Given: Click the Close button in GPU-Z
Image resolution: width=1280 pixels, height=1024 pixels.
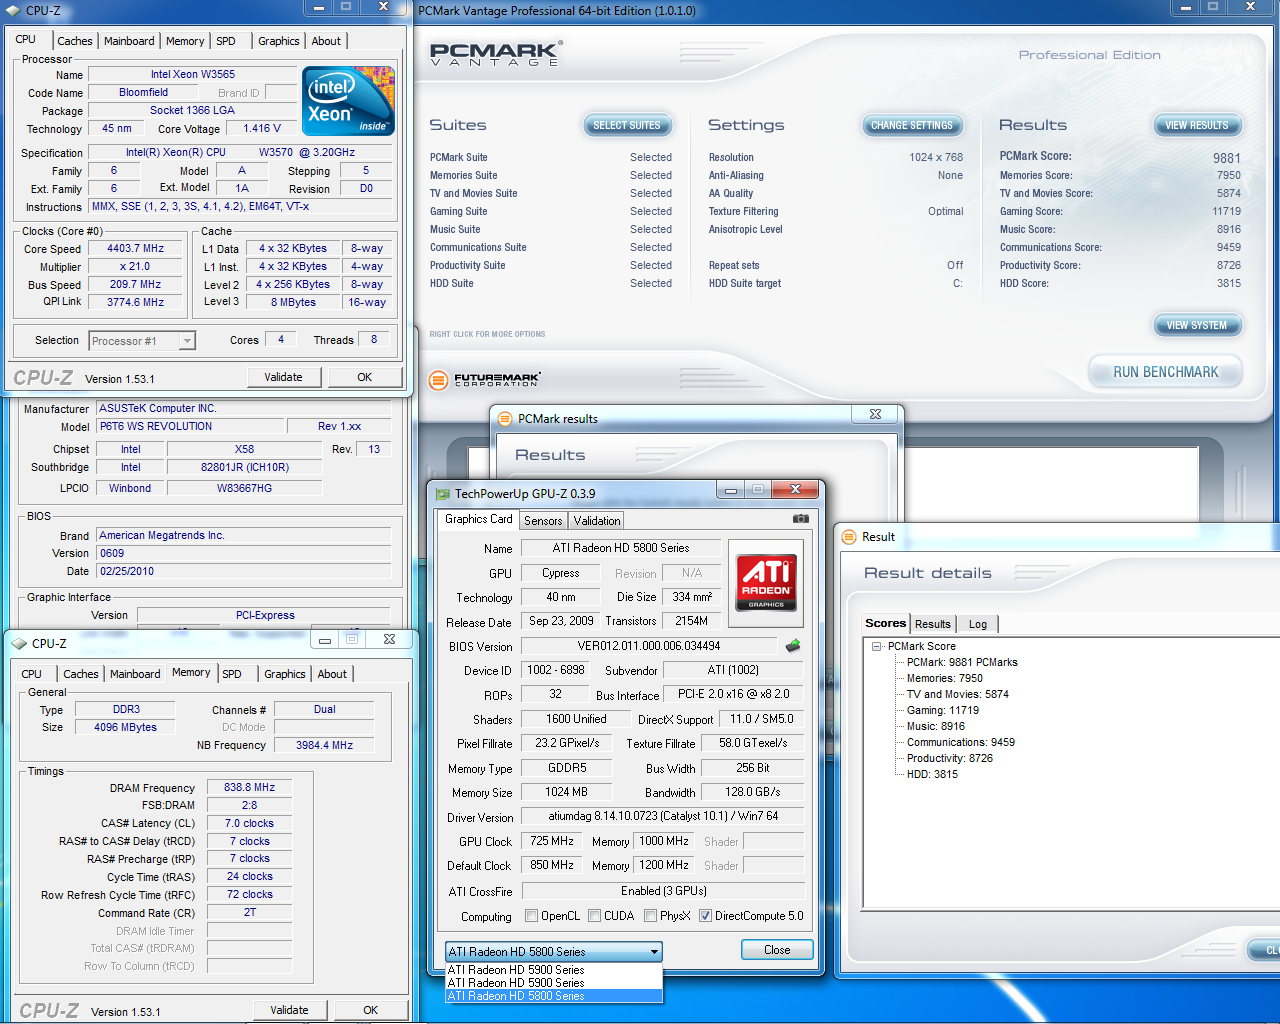Looking at the screenshot, I should coord(777,950).
